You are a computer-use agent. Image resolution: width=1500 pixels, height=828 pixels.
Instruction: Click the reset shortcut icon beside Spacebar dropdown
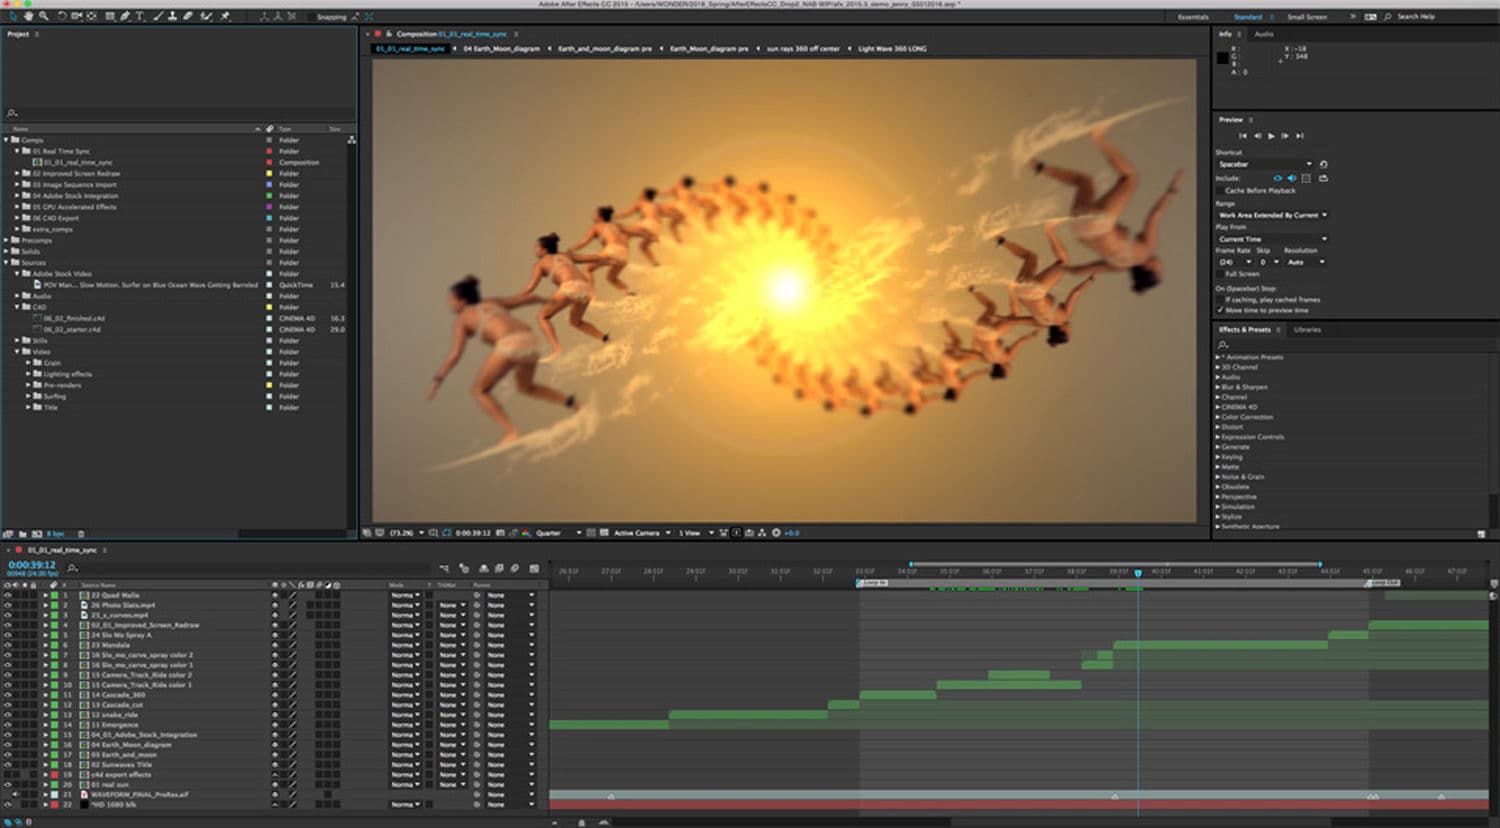coord(1324,164)
